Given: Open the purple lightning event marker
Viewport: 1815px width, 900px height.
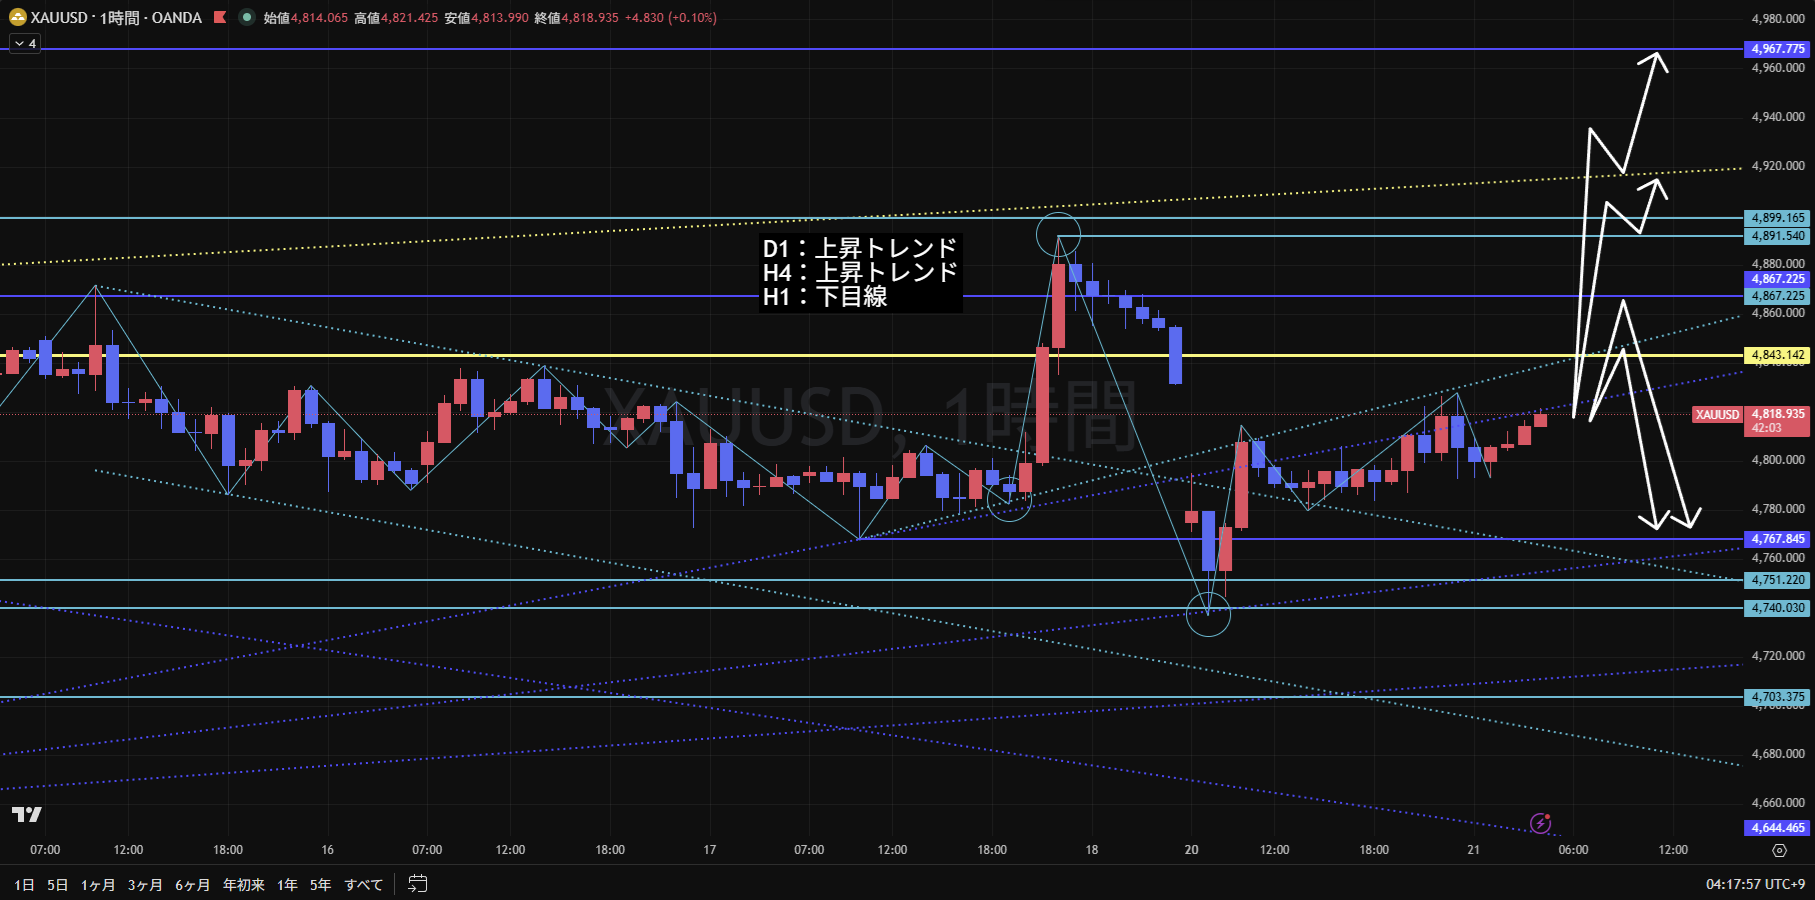Looking at the screenshot, I should click(1540, 824).
